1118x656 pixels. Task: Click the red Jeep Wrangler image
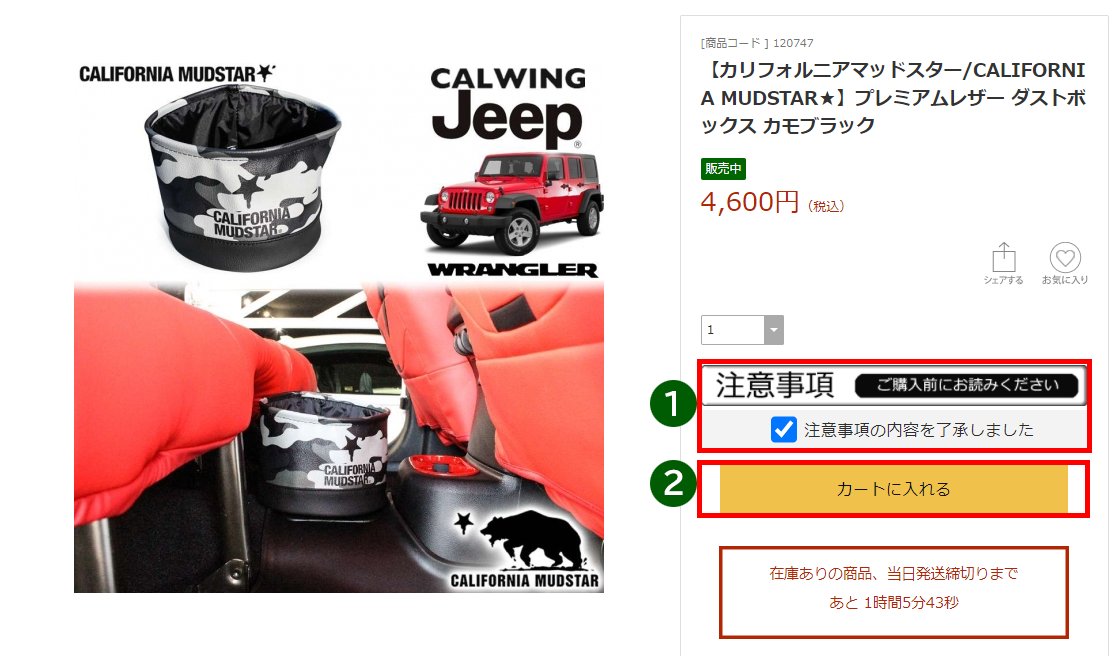click(512, 203)
